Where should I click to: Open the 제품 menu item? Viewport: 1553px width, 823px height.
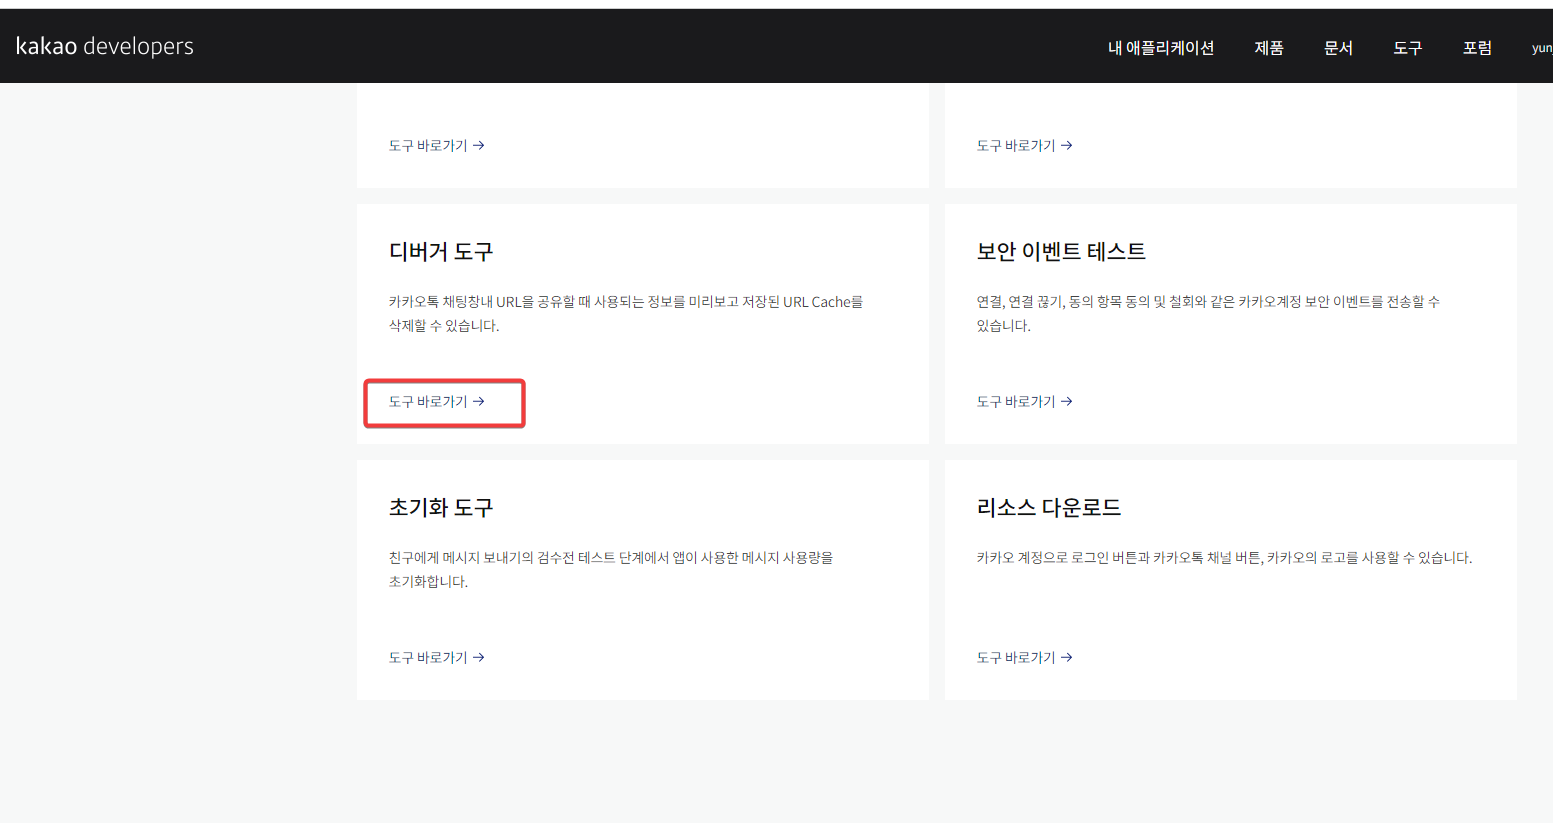click(1269, 48)
